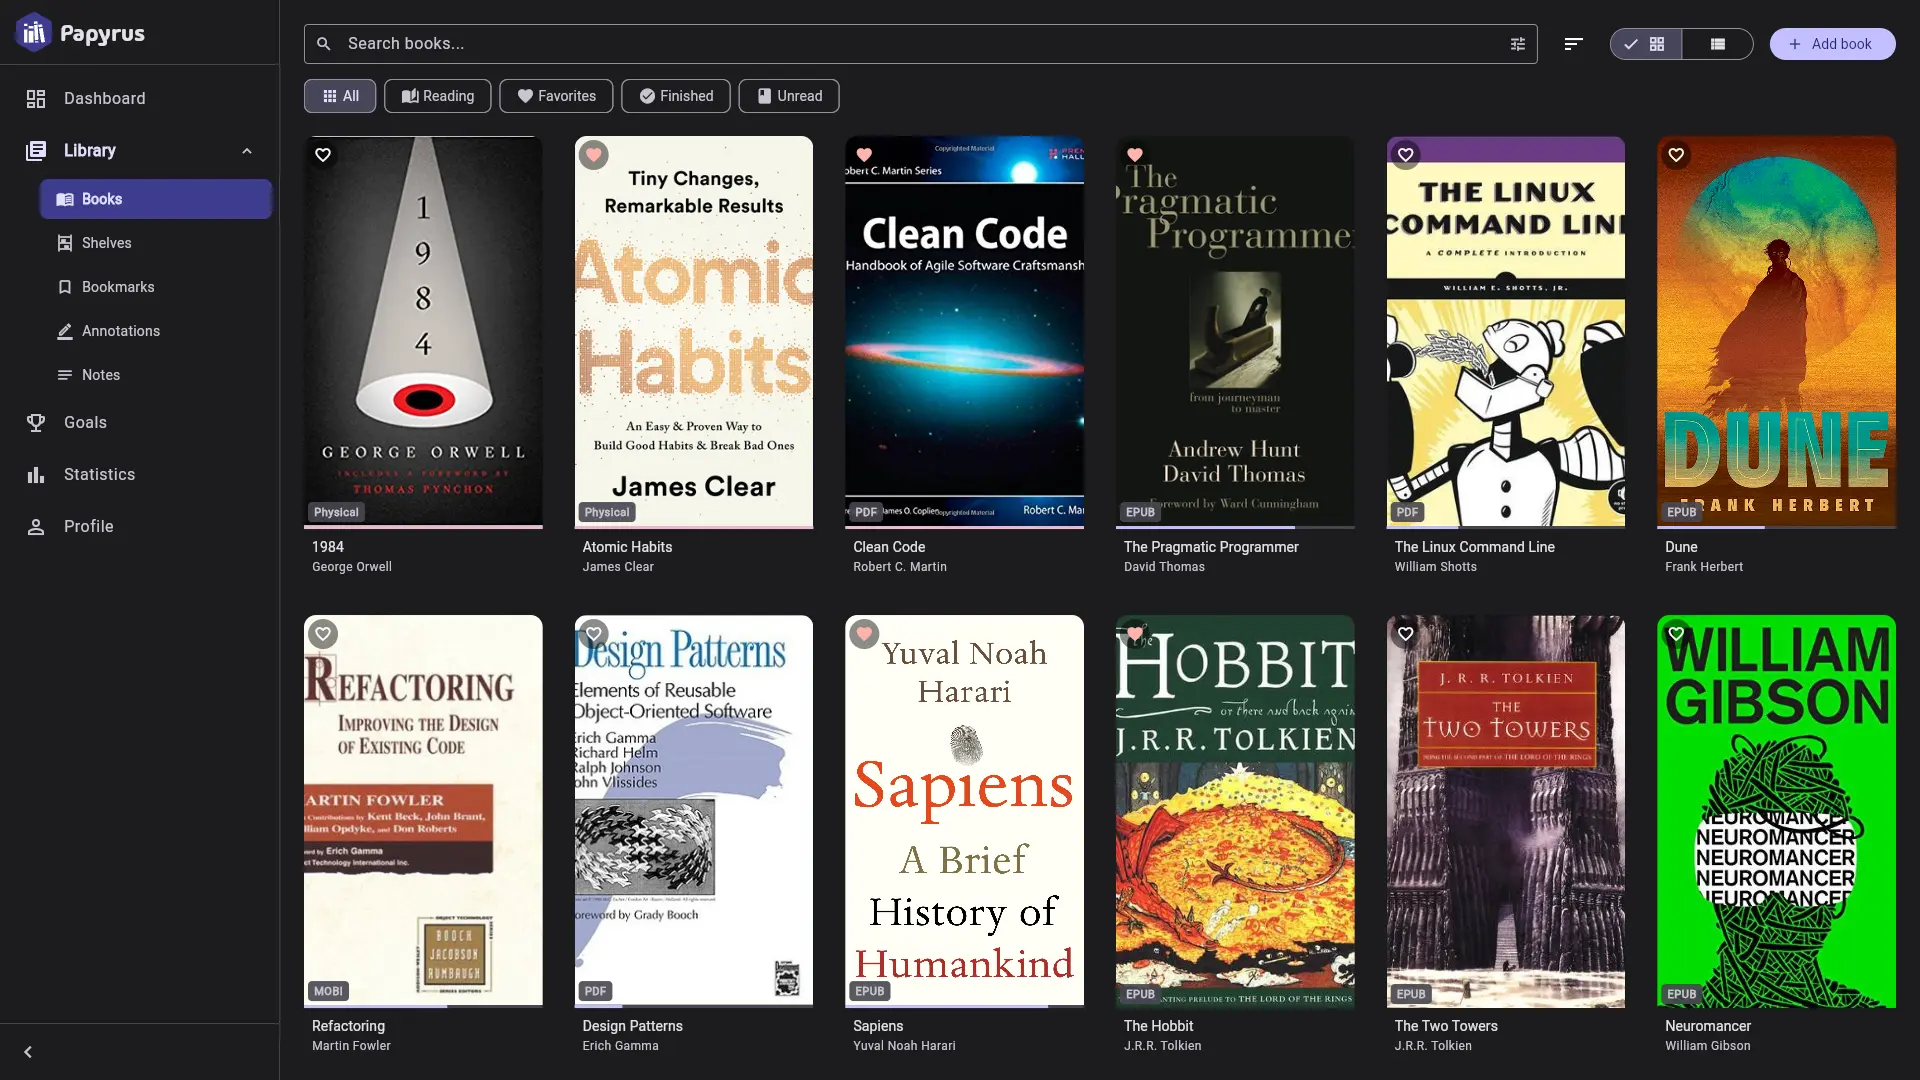
Task: Open the Goals trophy page
Action: tap(85, 423)
